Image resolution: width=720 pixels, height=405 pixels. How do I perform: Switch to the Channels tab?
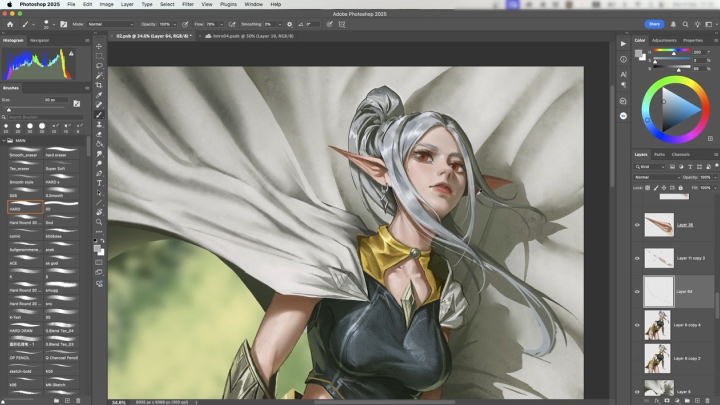pyautogui.click(x=681, y=154)
